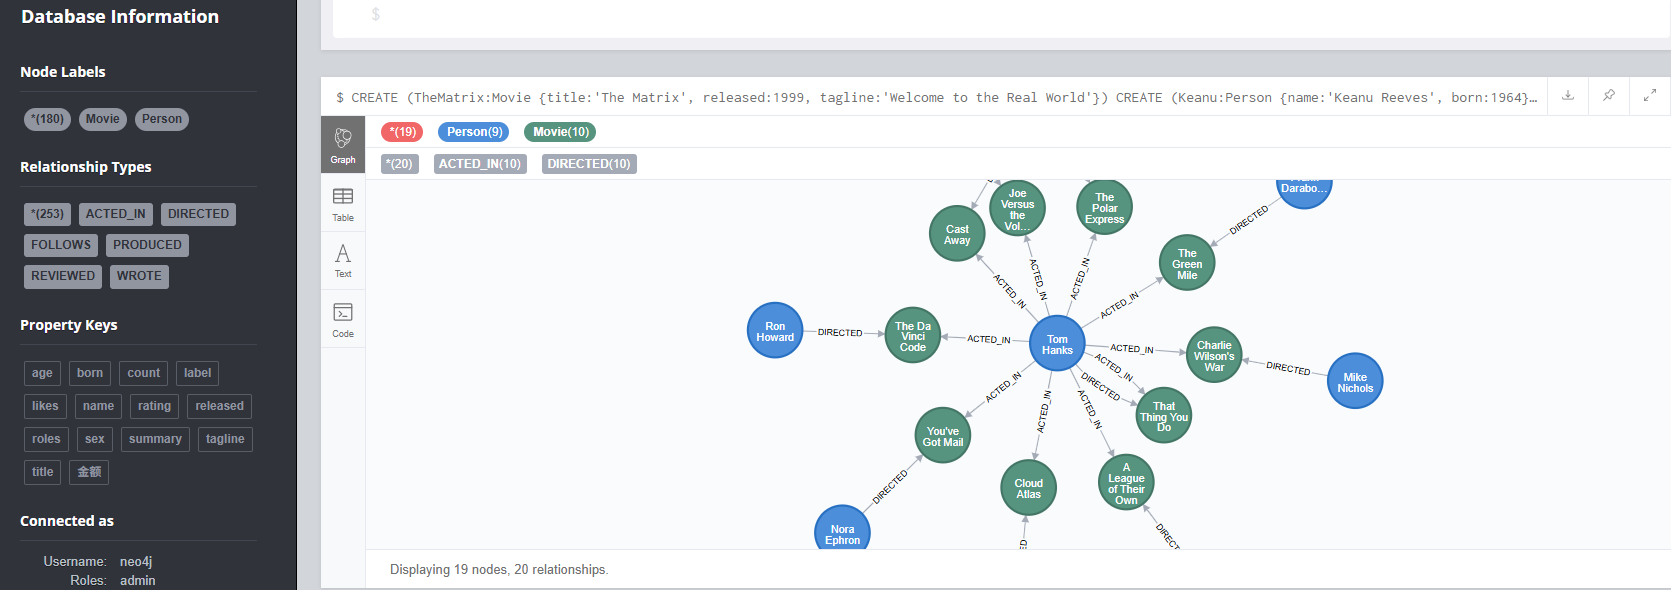1671x590 pixels.
Task: Click the title property key
Action: 42,472
